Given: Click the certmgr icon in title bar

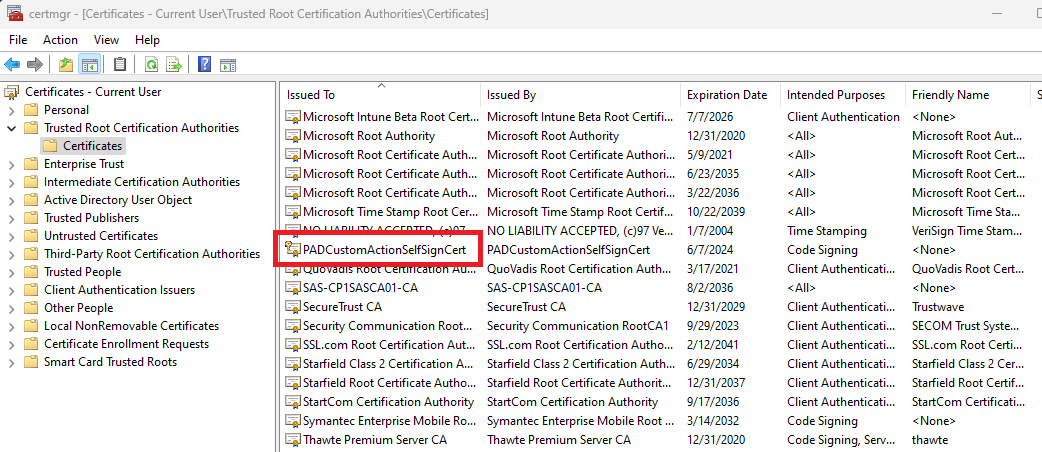Looking at the screenshot, I should (15, 13).
